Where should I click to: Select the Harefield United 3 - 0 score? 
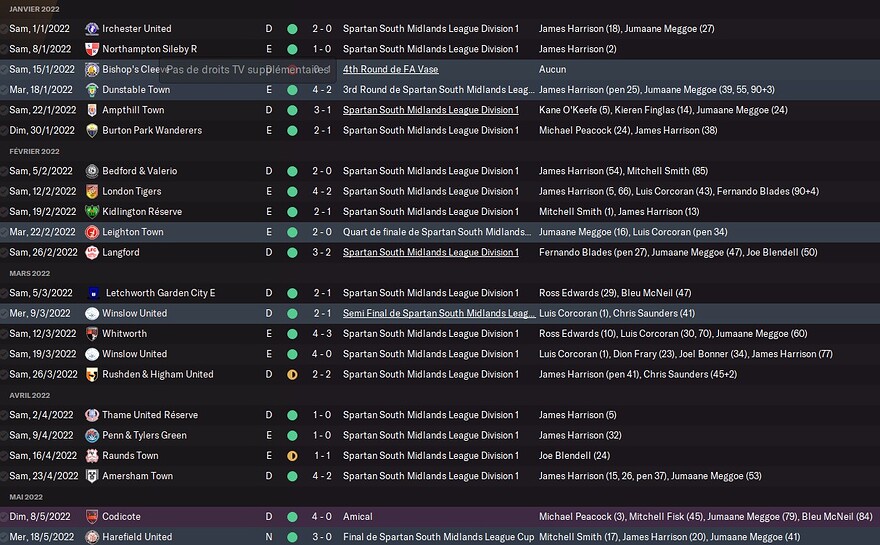pyautogui.click(x=322, y=537)
